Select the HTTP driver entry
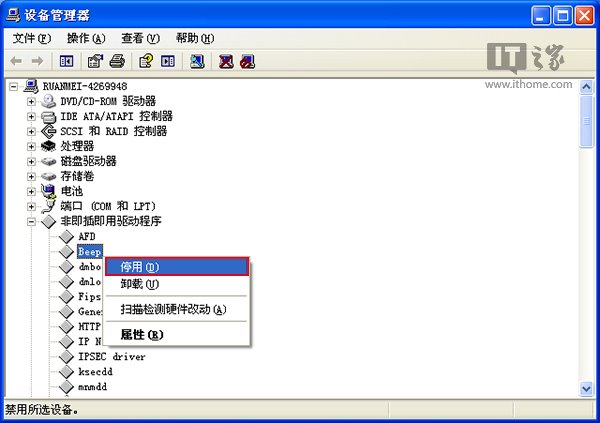 coord(90,327)
